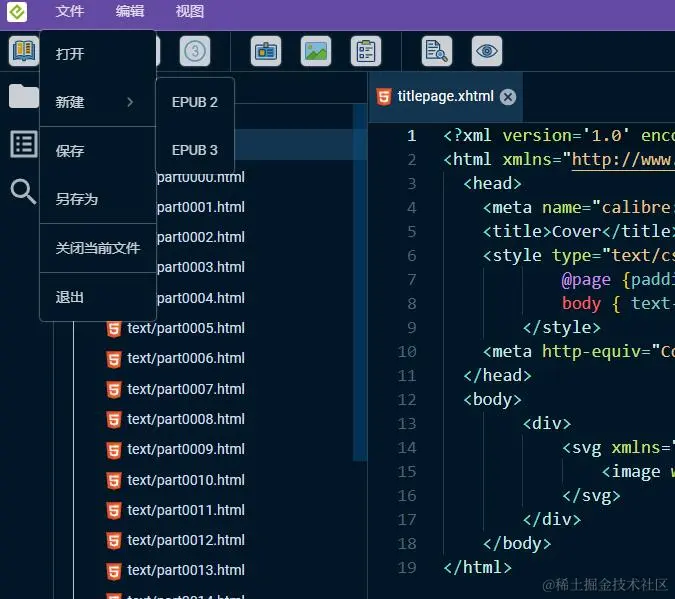
Task: Click the insert image toolbar icon
Action: [x=316, y=51]
